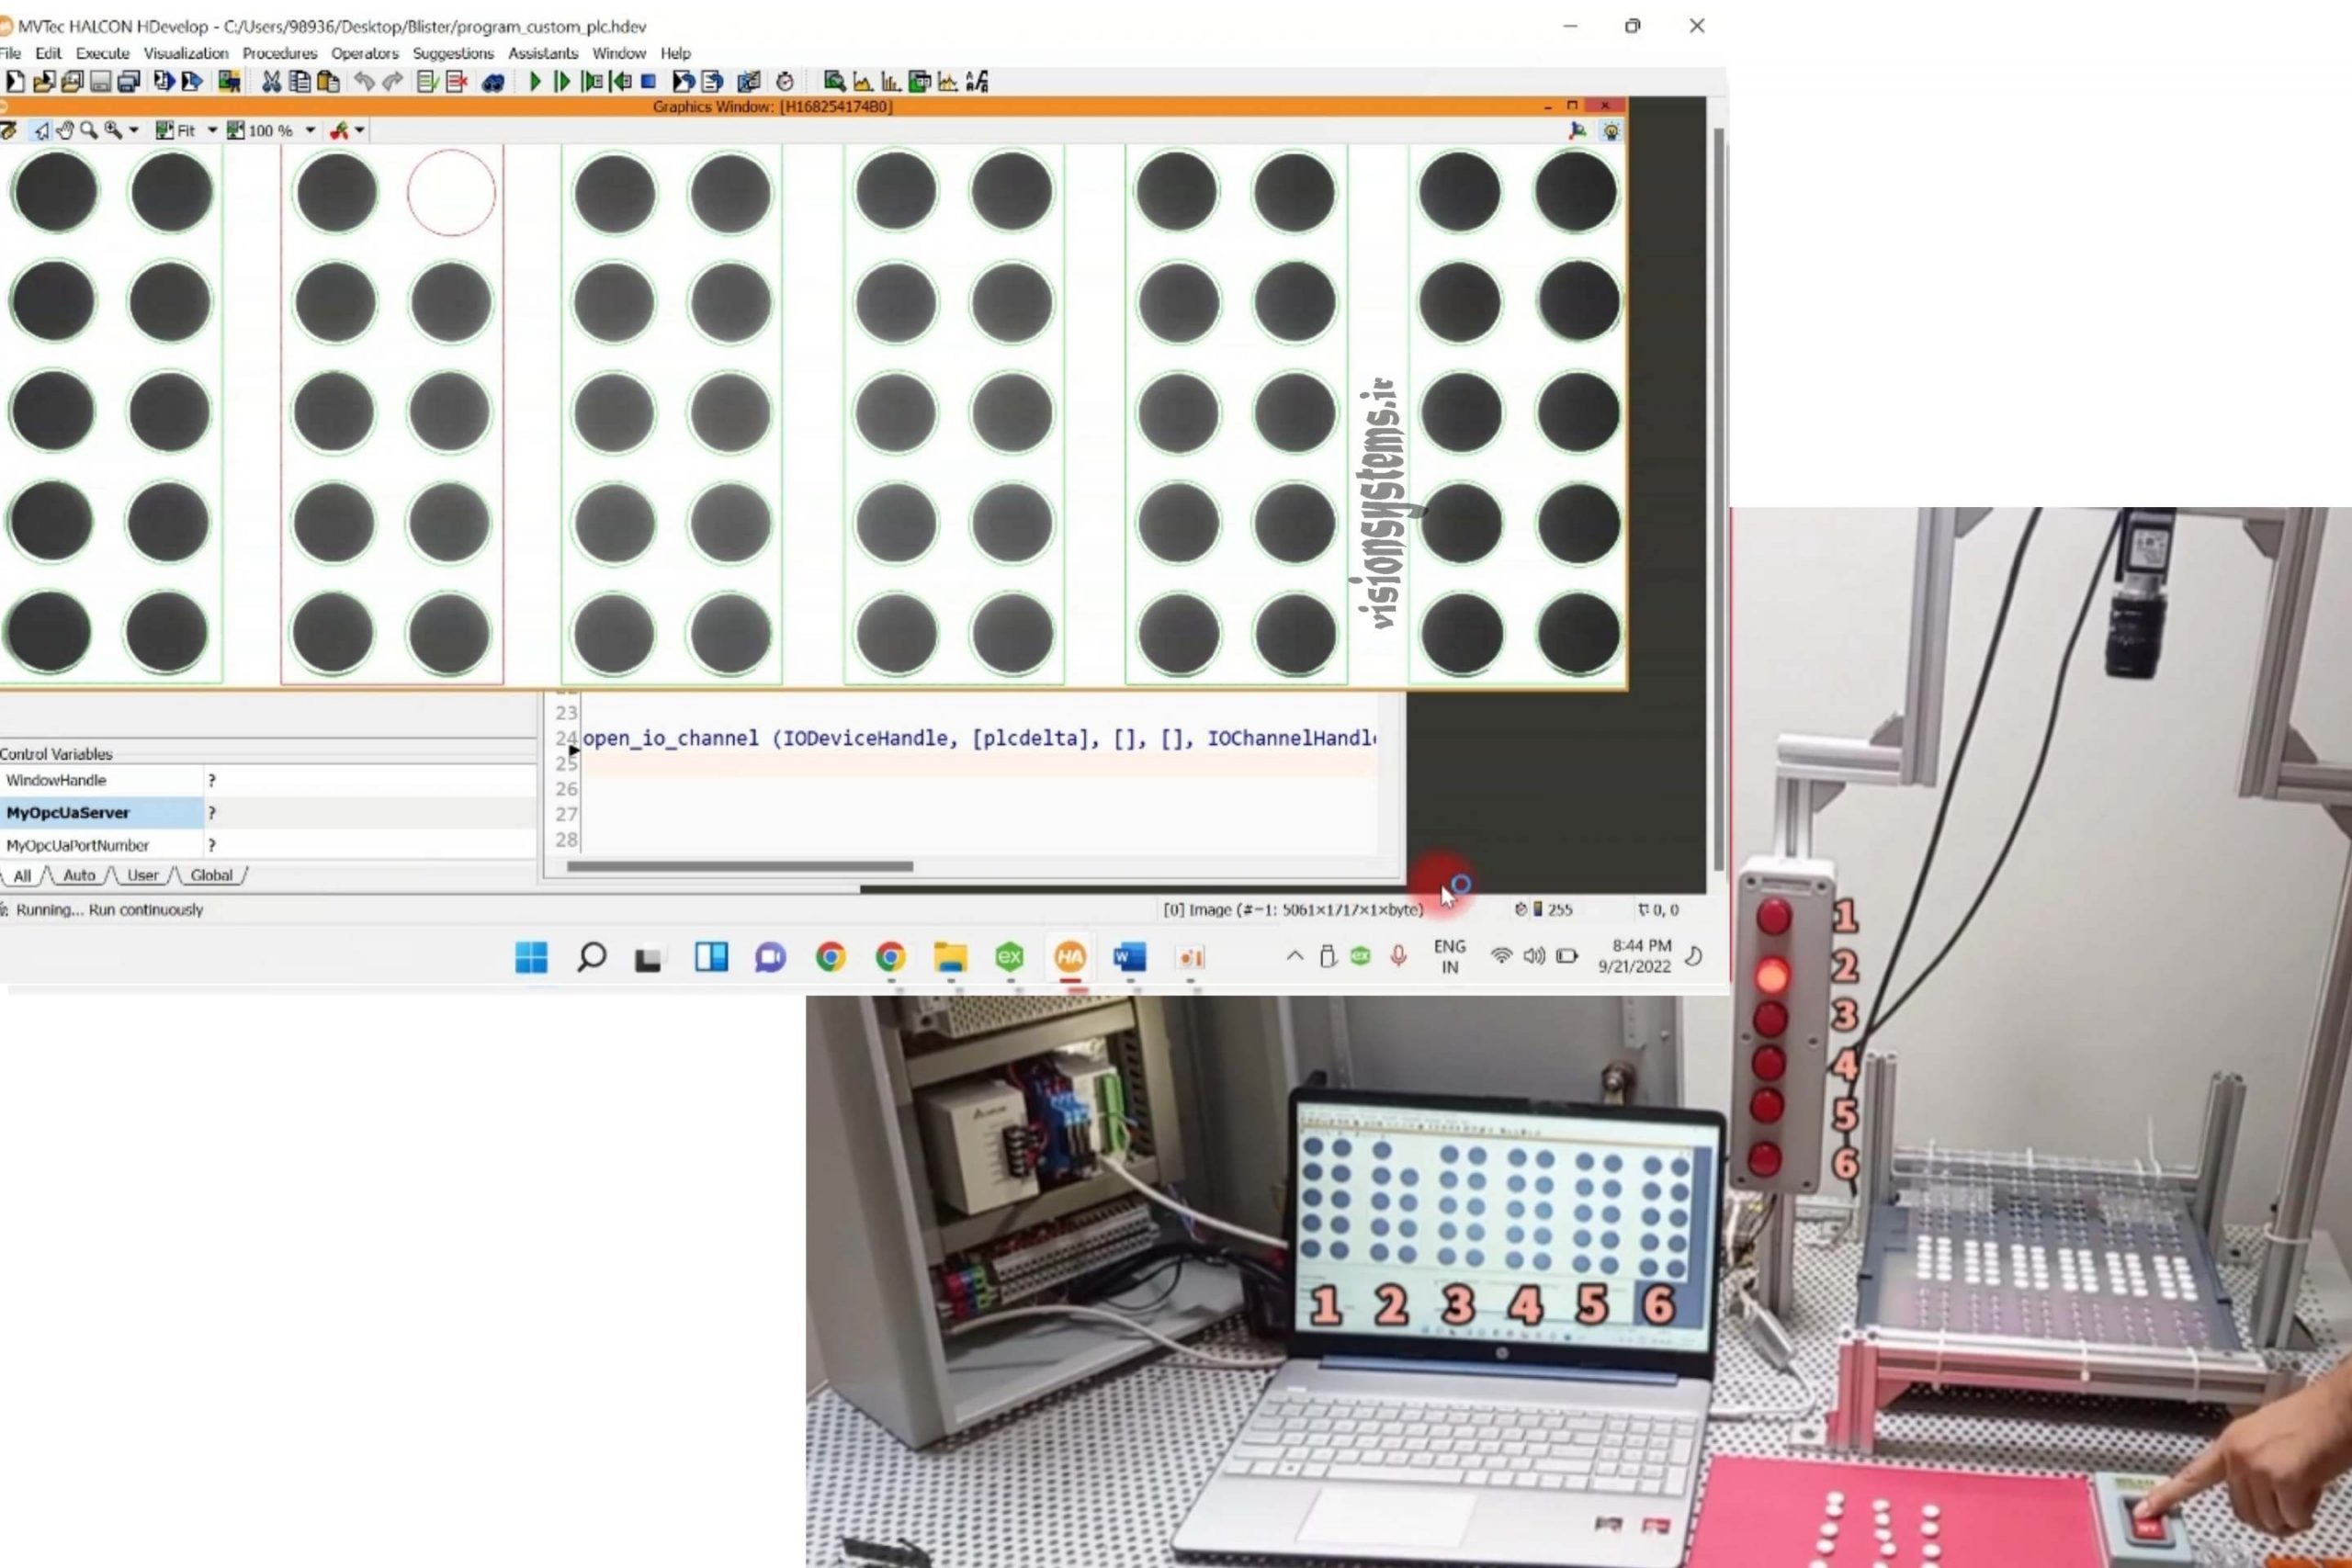Cut selected code with the scissors icon
The width and height of the screenshot is (2352, 1568).
[271, 82]
